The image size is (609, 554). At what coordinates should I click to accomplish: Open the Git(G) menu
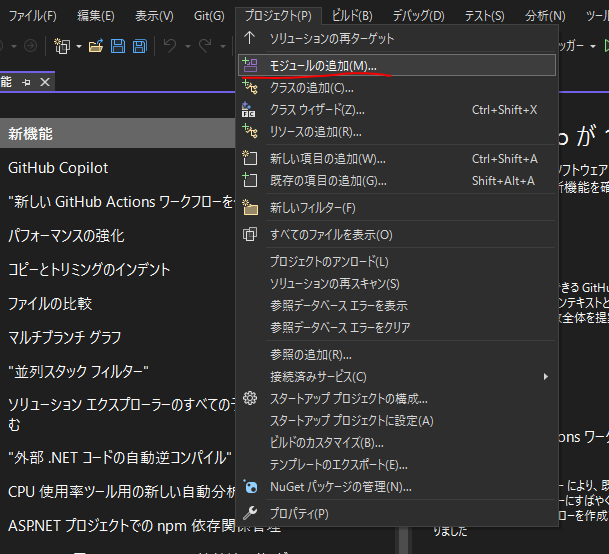(x=209, y=16)
